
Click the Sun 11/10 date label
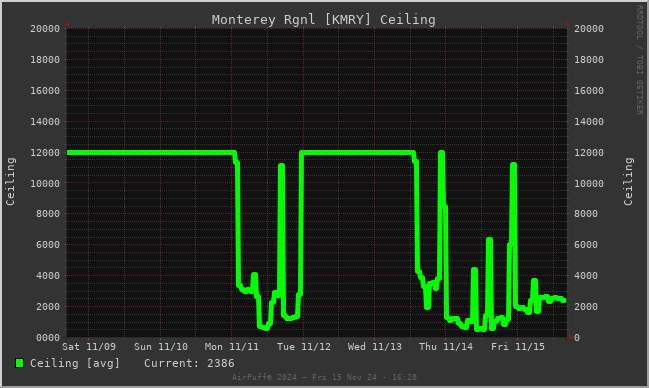point(161,347)
